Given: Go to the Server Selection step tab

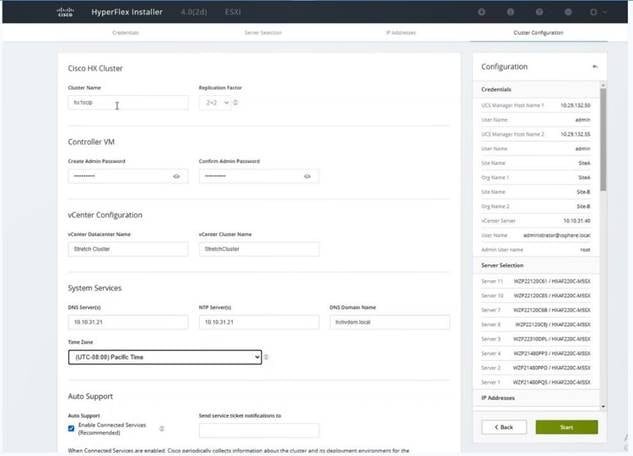Looking at the screenshot, I should coord(263,33).
